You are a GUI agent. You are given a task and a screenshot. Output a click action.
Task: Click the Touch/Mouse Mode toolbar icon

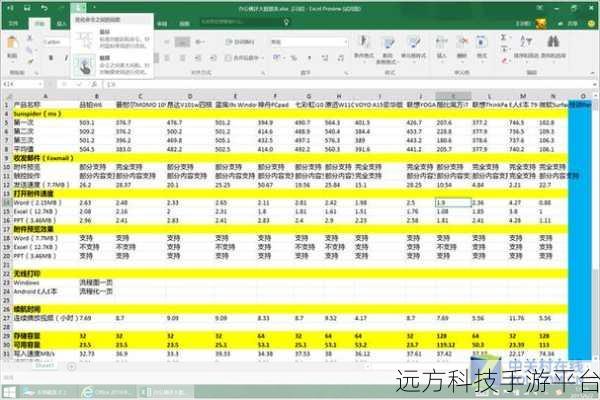click(x=78, y=8)
